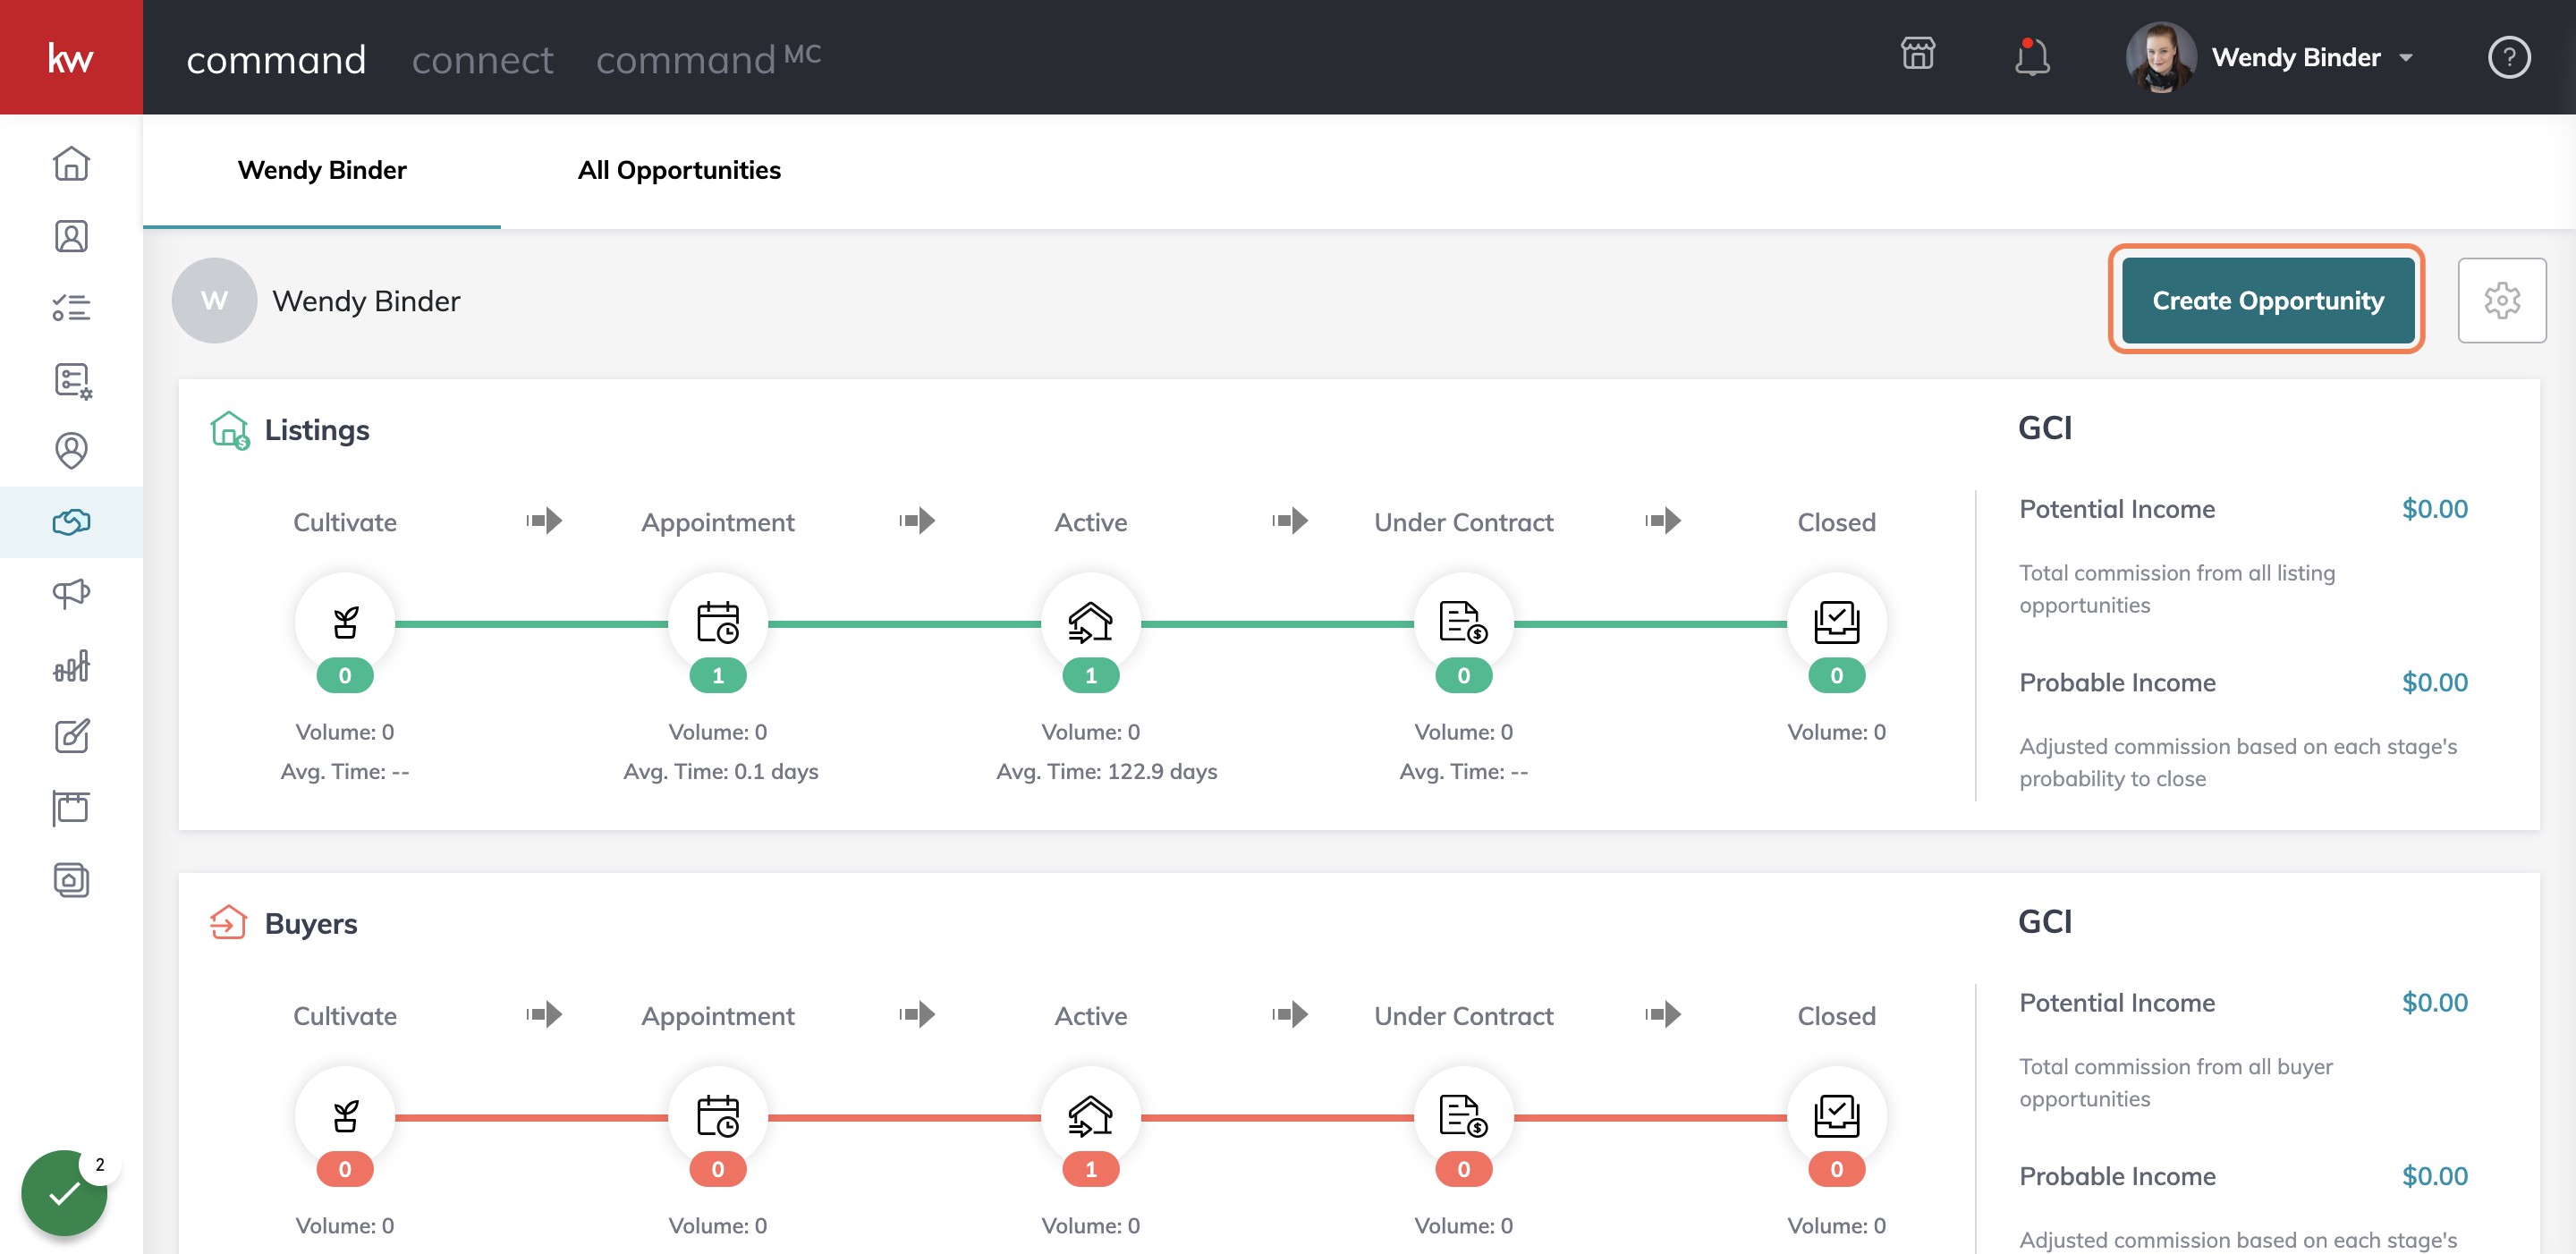The height and width of the screenshot is (1254, 2576).
Task: Click the Buyers Active count badge 1
Action: point(1090,1169)
